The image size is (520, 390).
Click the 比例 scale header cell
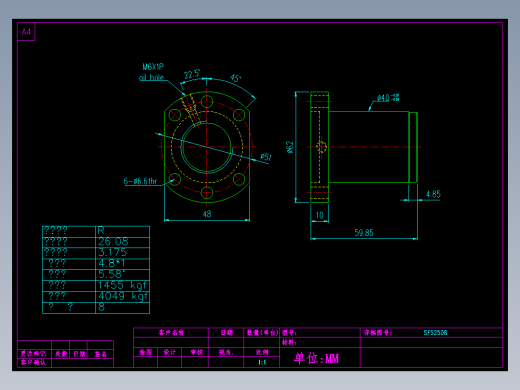point(262,352)
